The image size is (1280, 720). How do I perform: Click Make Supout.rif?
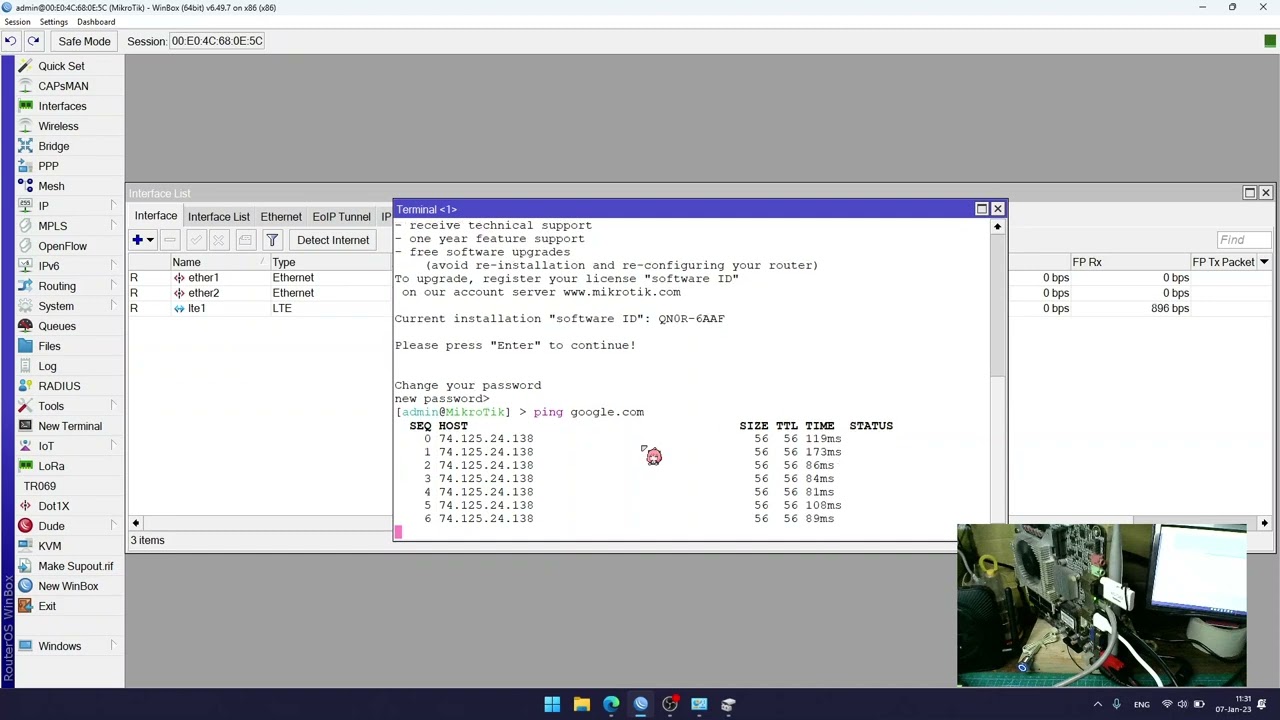click(75, 566)
